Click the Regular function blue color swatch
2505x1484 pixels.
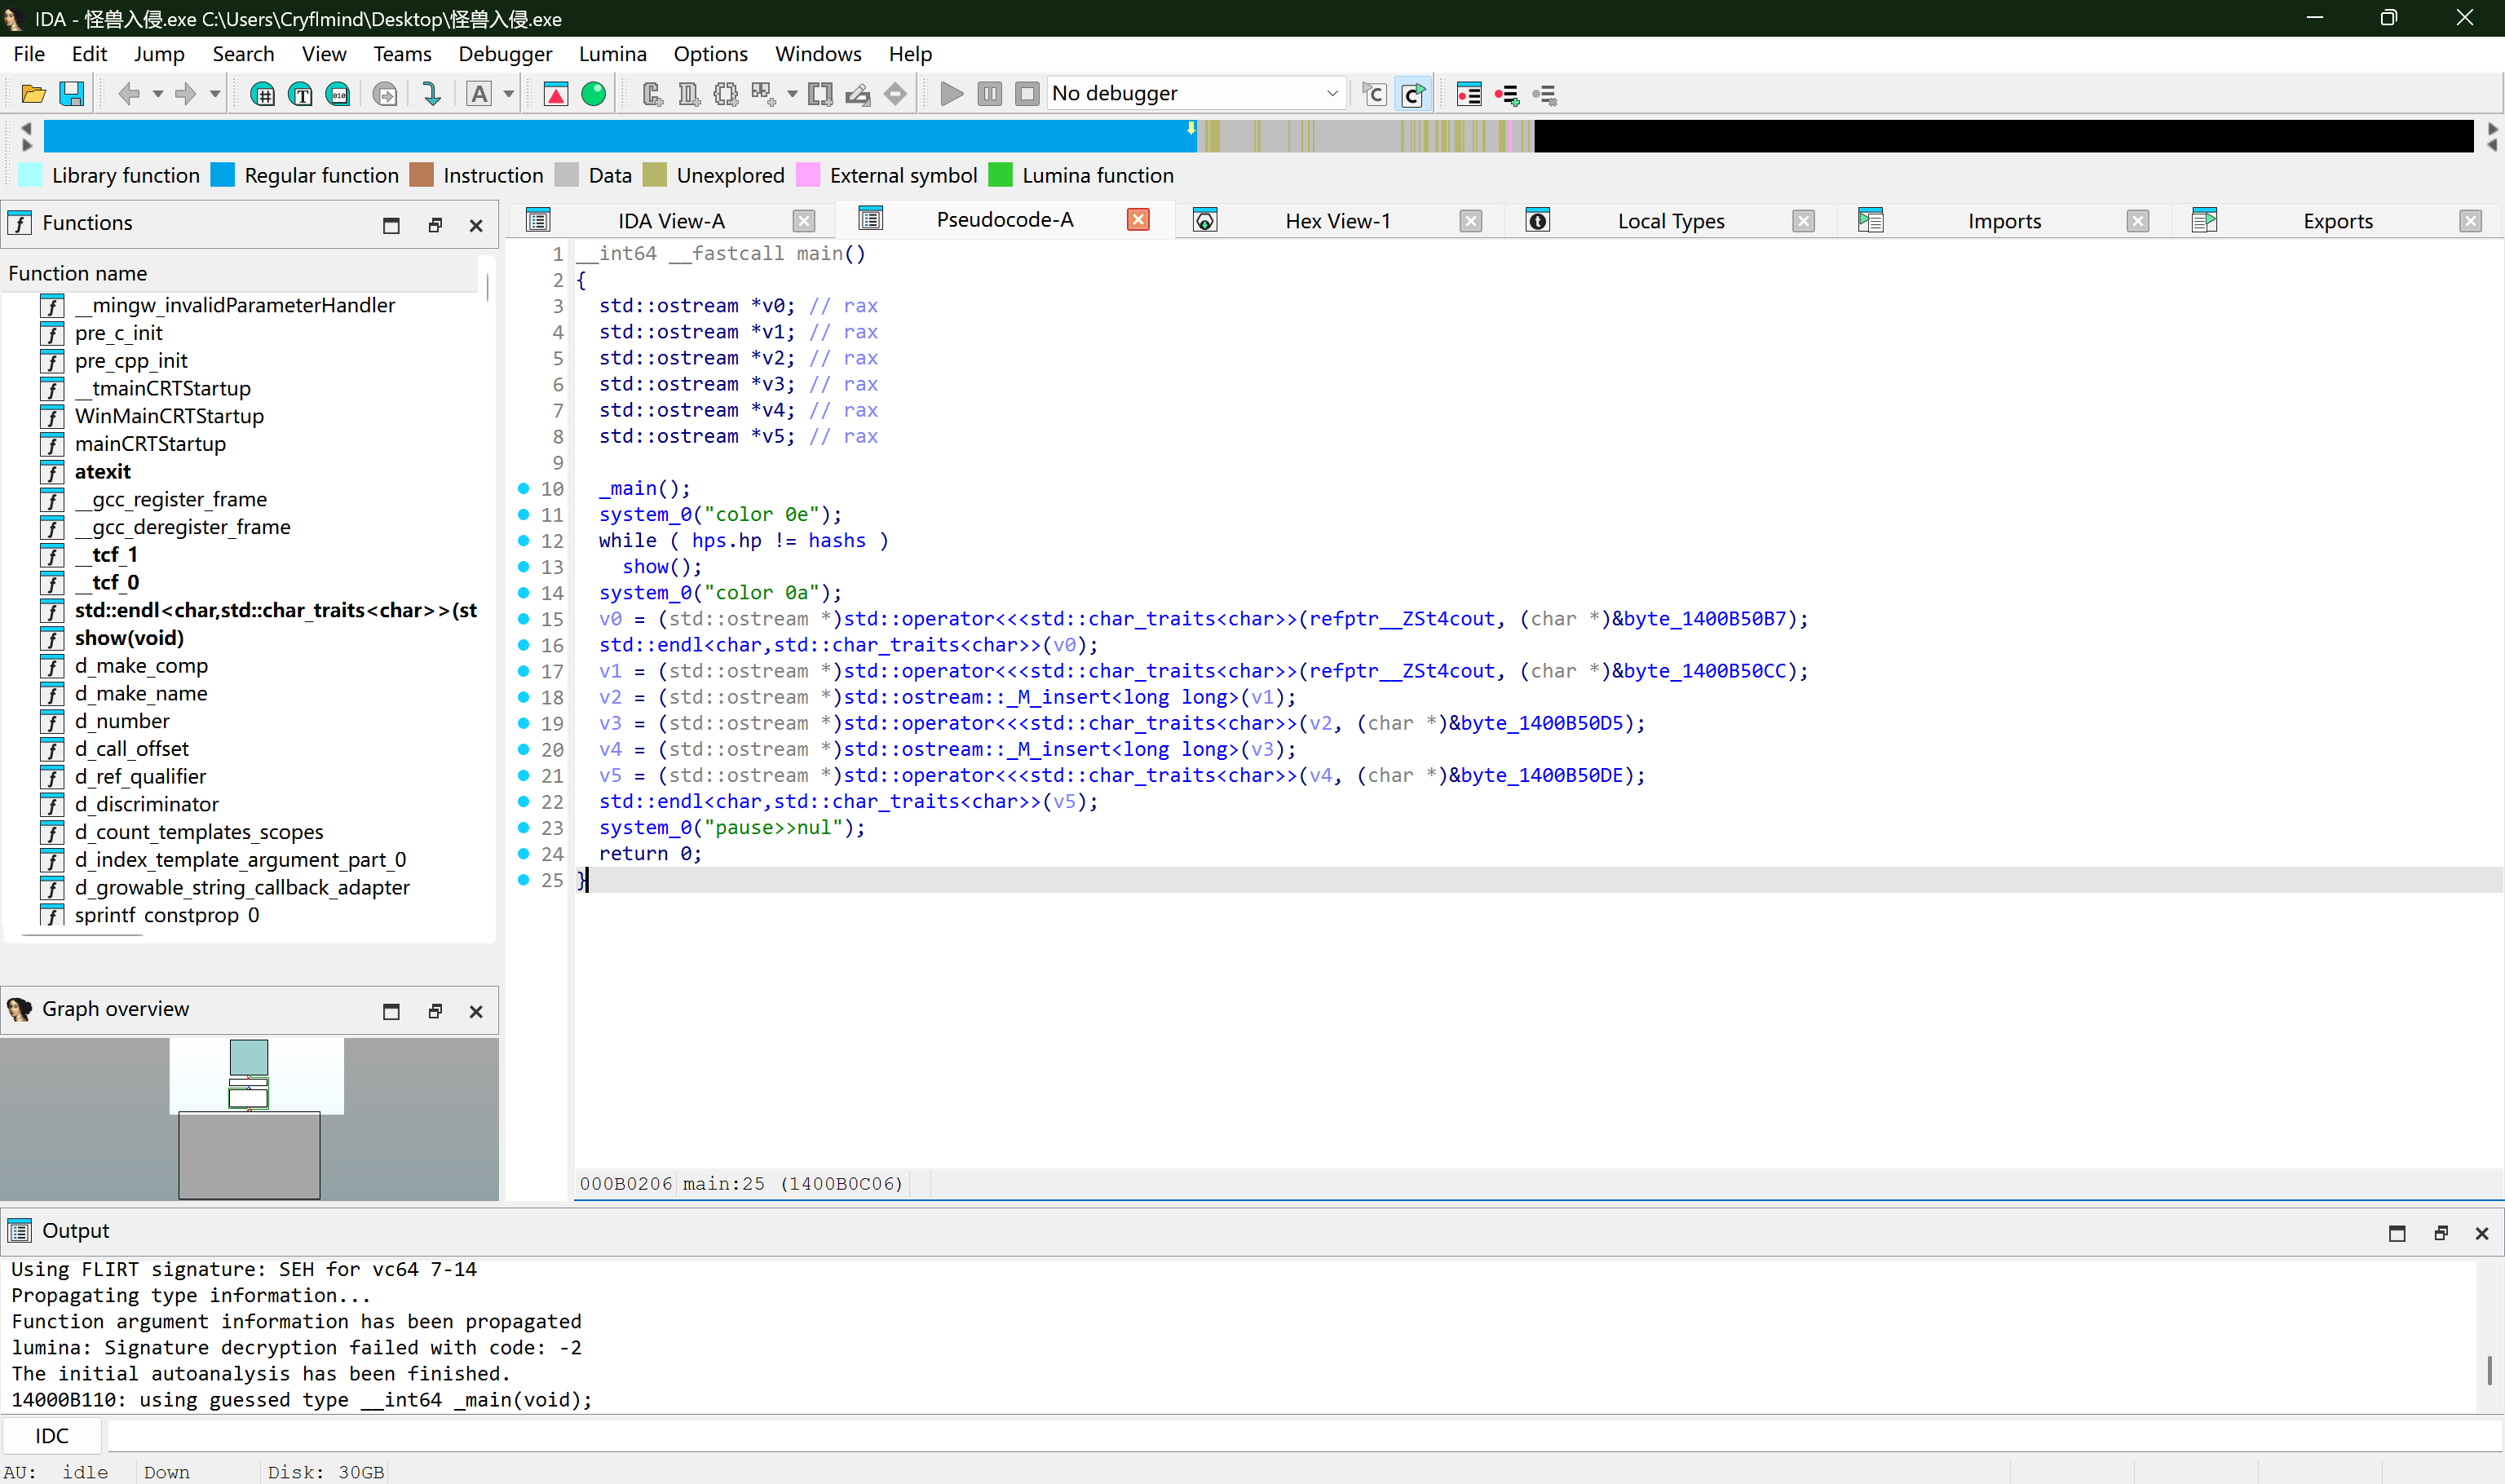(223, 176)
